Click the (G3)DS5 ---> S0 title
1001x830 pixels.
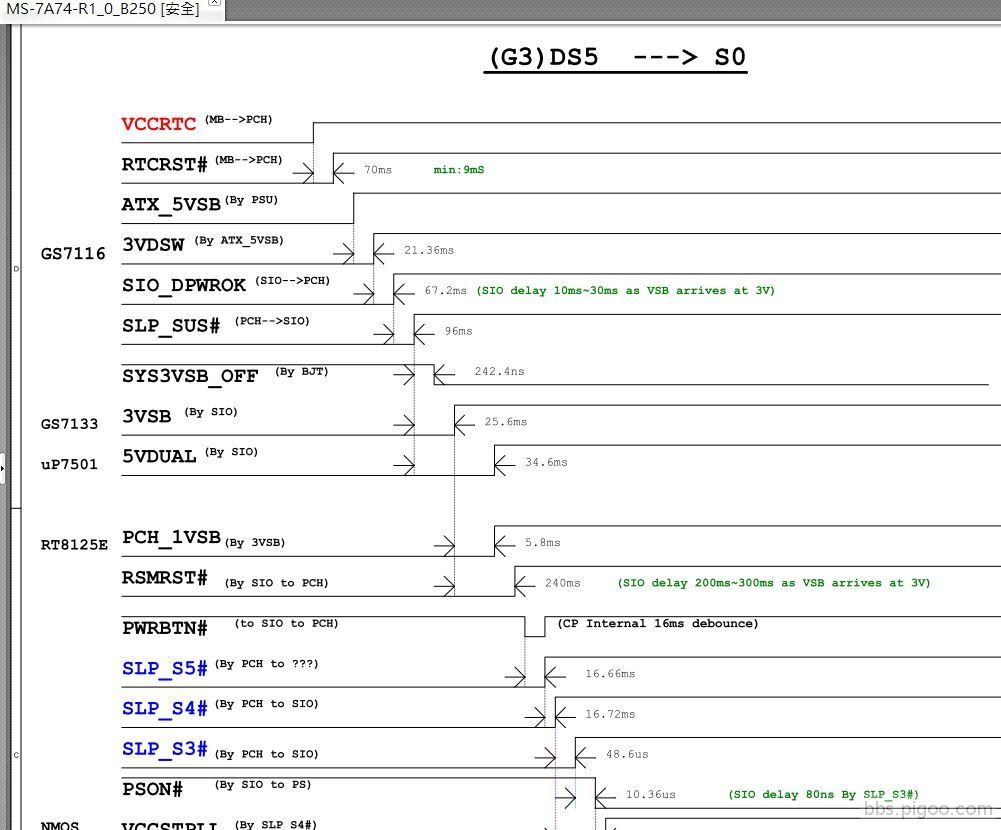click(614, 57)
